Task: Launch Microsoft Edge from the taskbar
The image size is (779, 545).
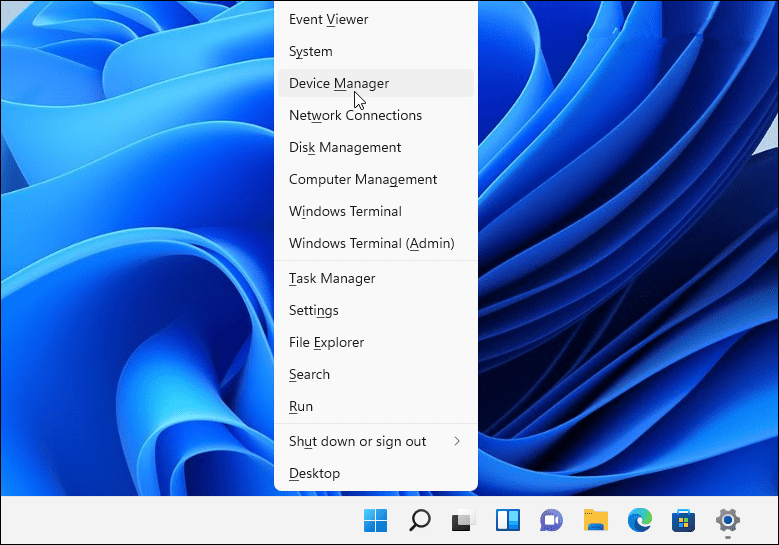Action: (x=640, y=520)
